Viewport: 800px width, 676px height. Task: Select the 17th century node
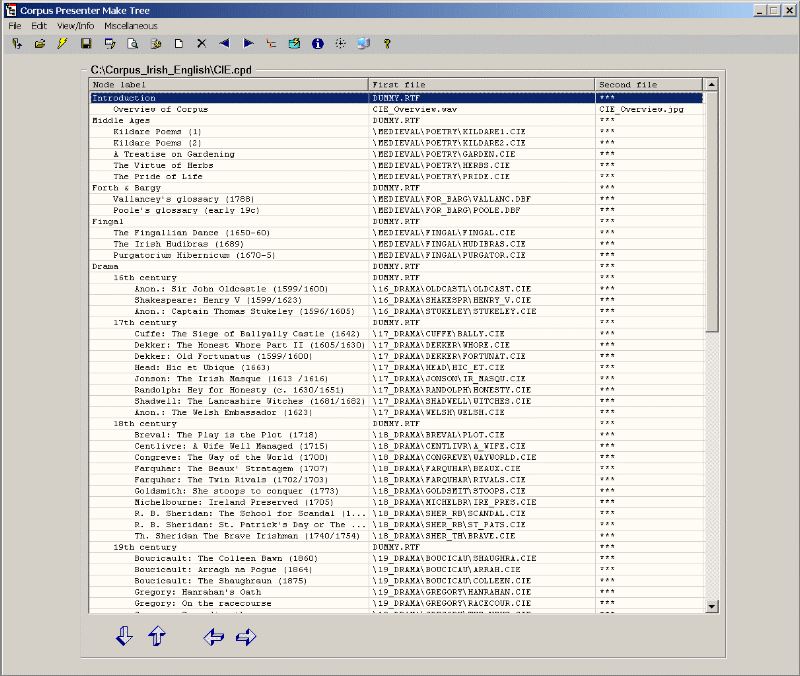tap(145, 323)
